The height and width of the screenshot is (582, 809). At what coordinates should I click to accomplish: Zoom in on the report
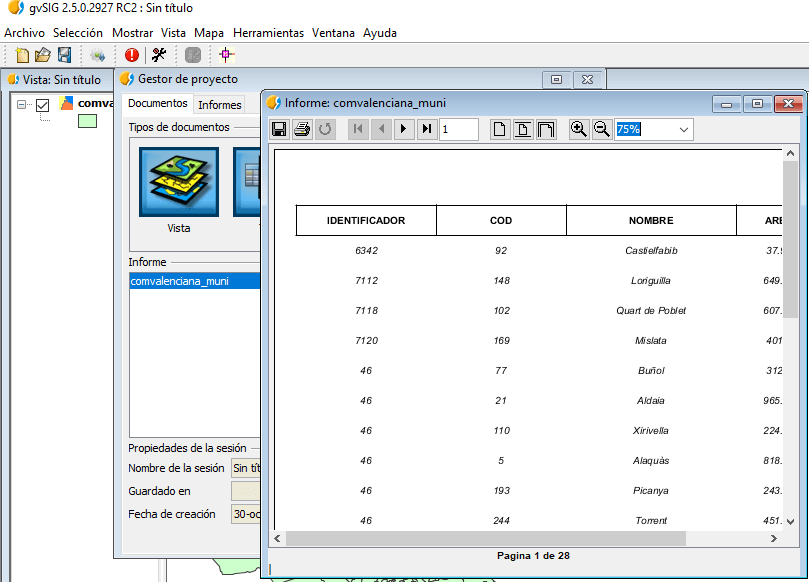pos(578,129)
